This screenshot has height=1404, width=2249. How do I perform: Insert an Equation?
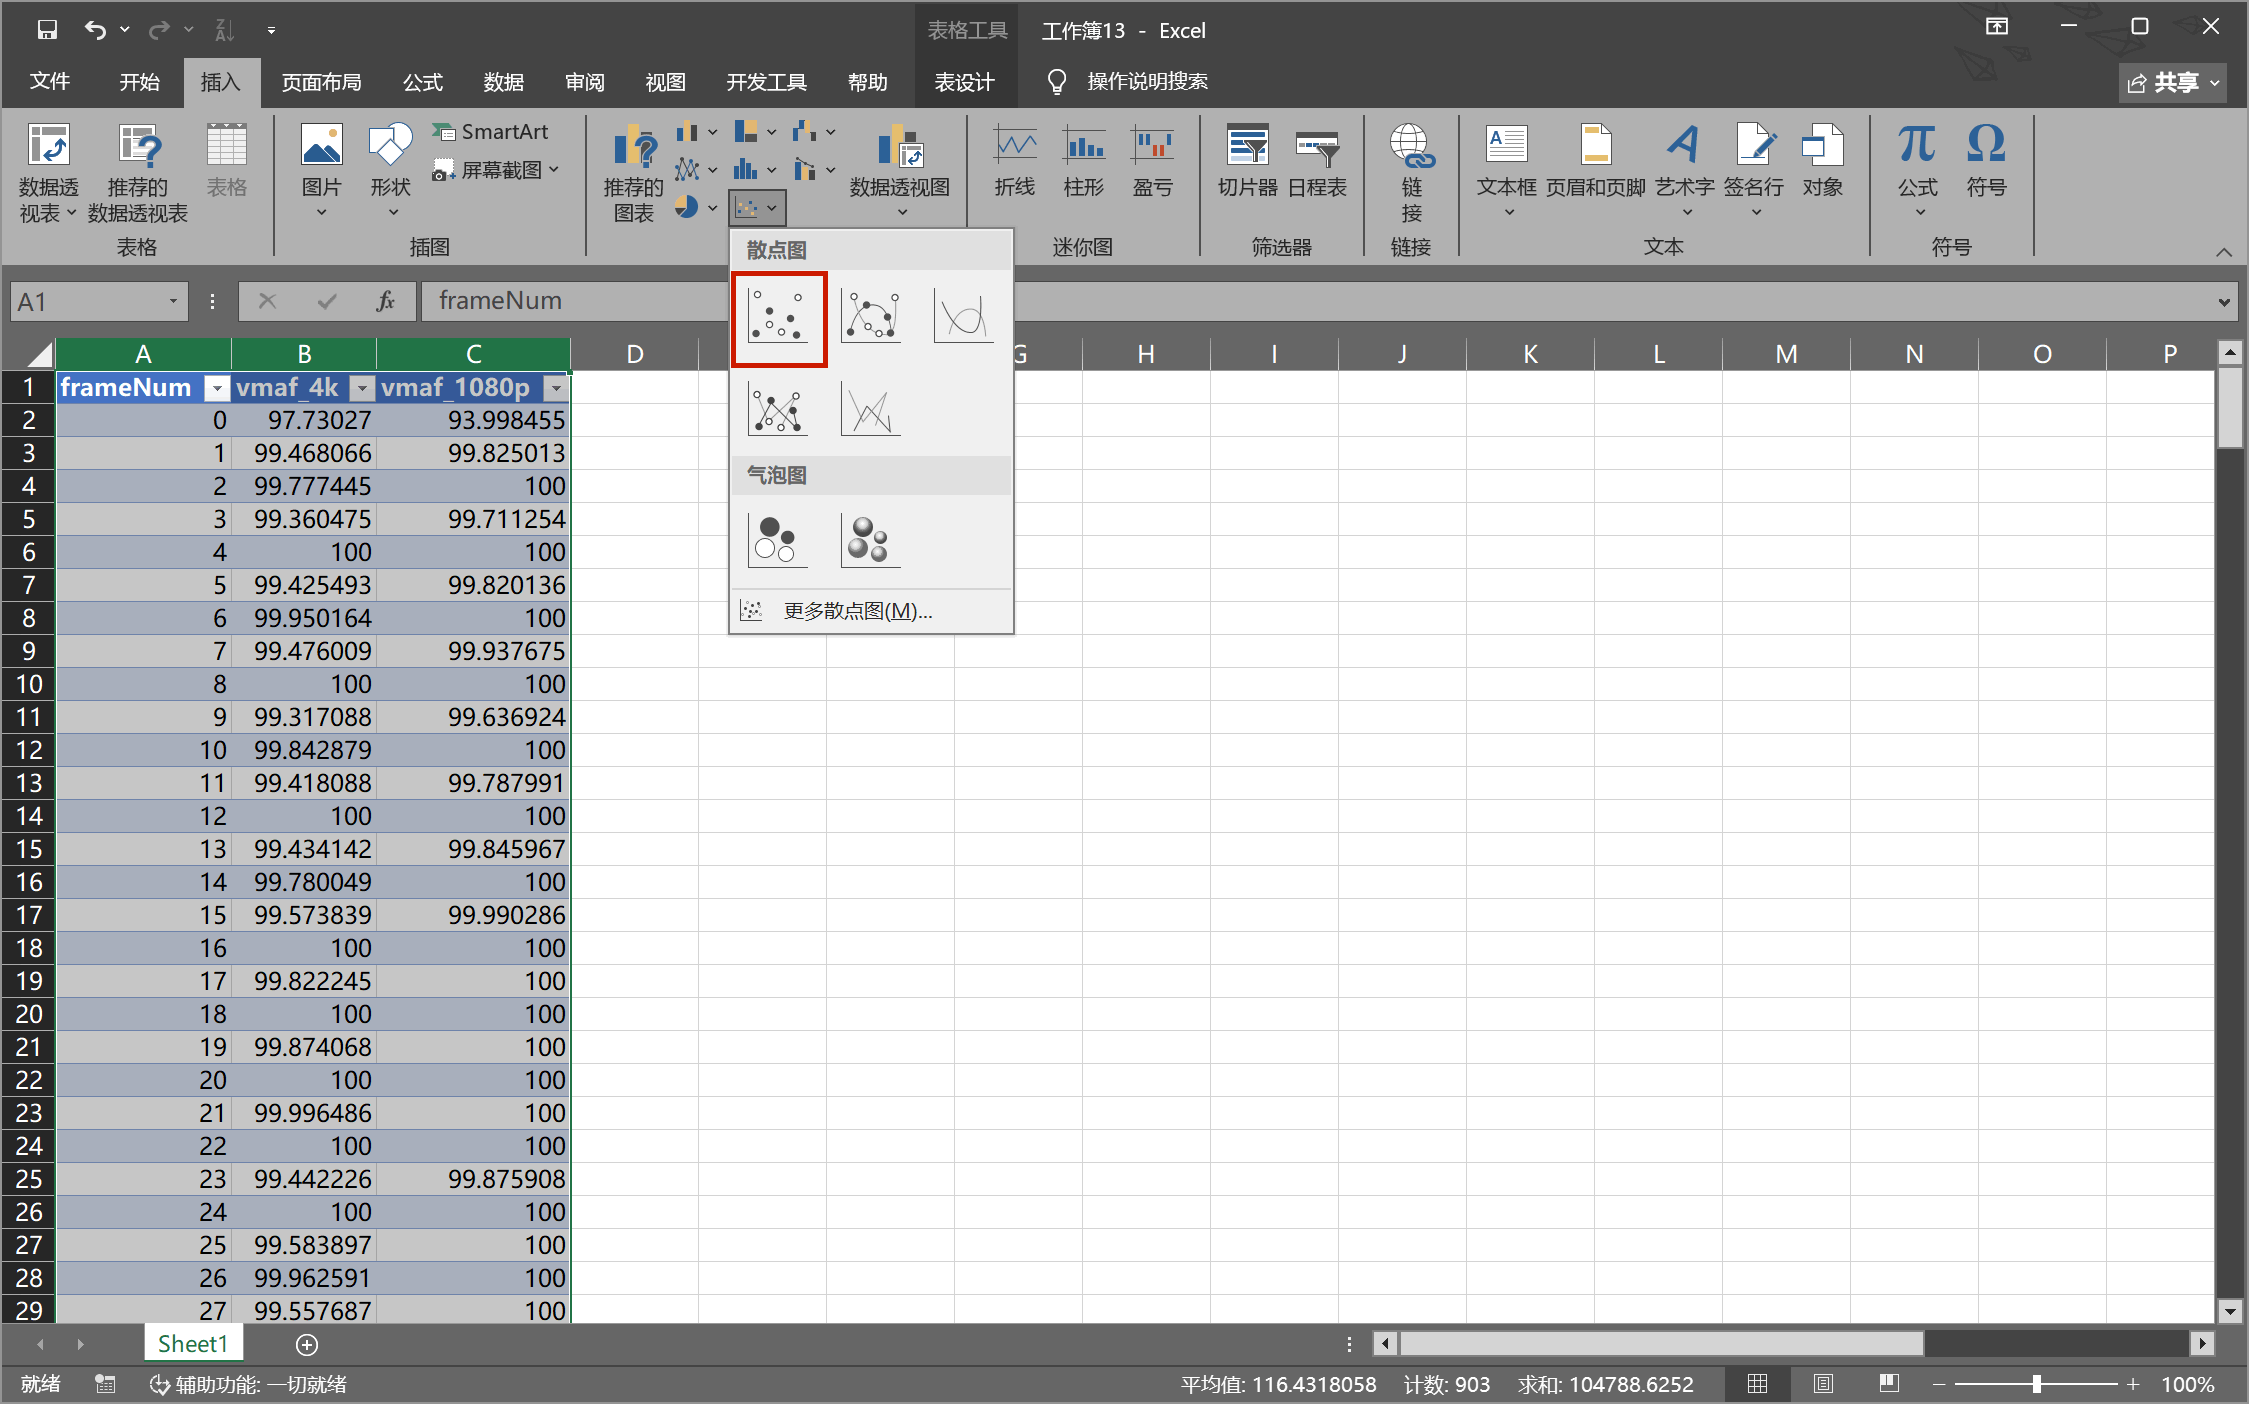coord(1918,170)
